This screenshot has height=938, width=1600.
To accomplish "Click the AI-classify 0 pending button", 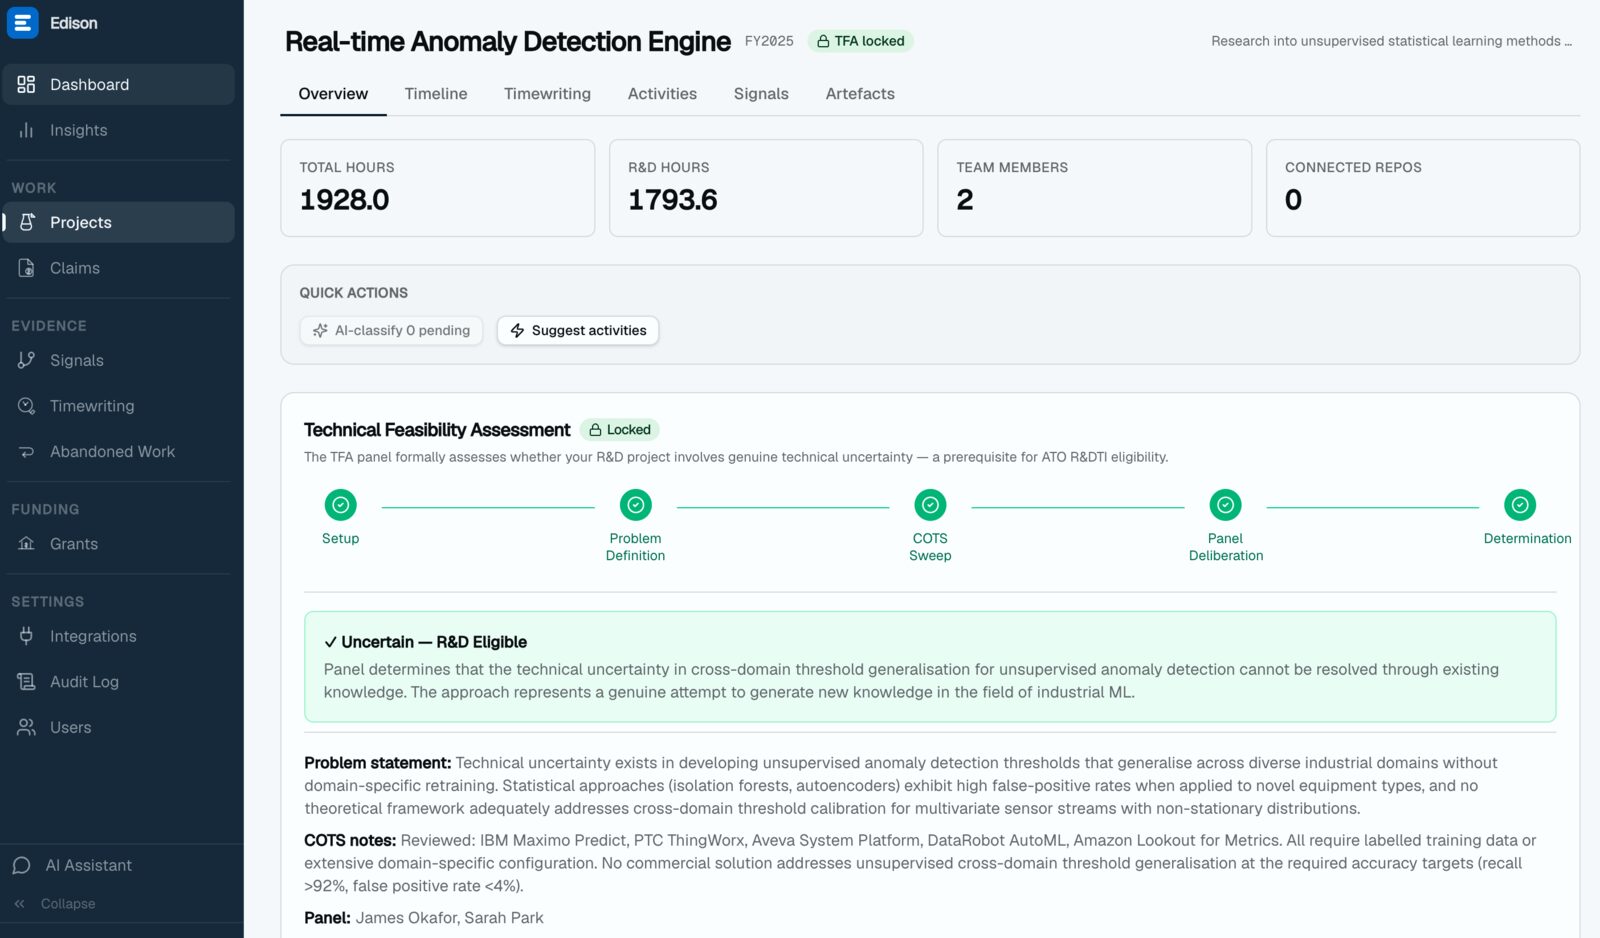I will [x=391, y=330].
